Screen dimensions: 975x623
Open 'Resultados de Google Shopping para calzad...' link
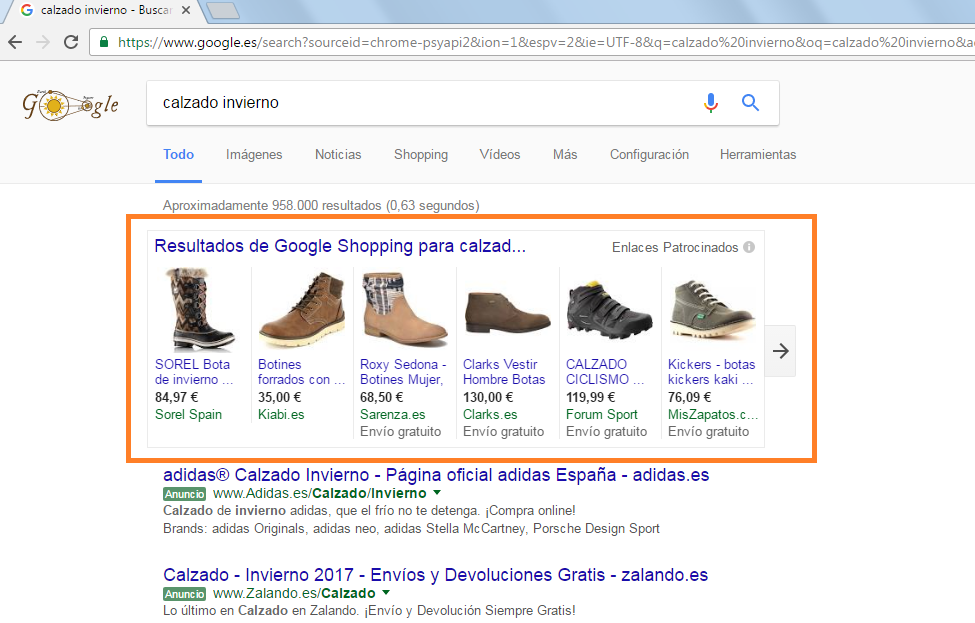340,246
